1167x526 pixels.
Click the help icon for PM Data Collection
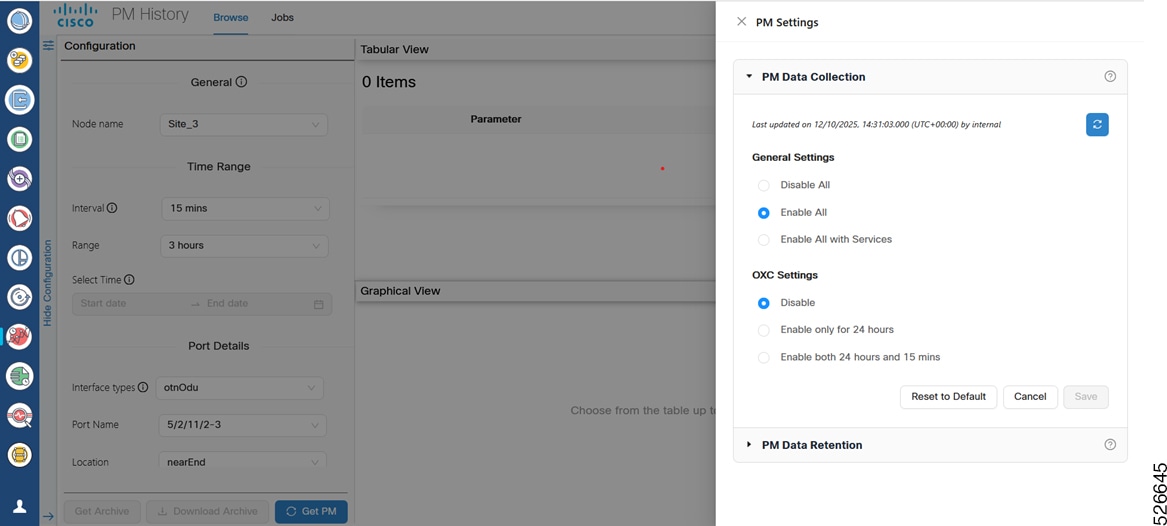tap(1110, 77)
